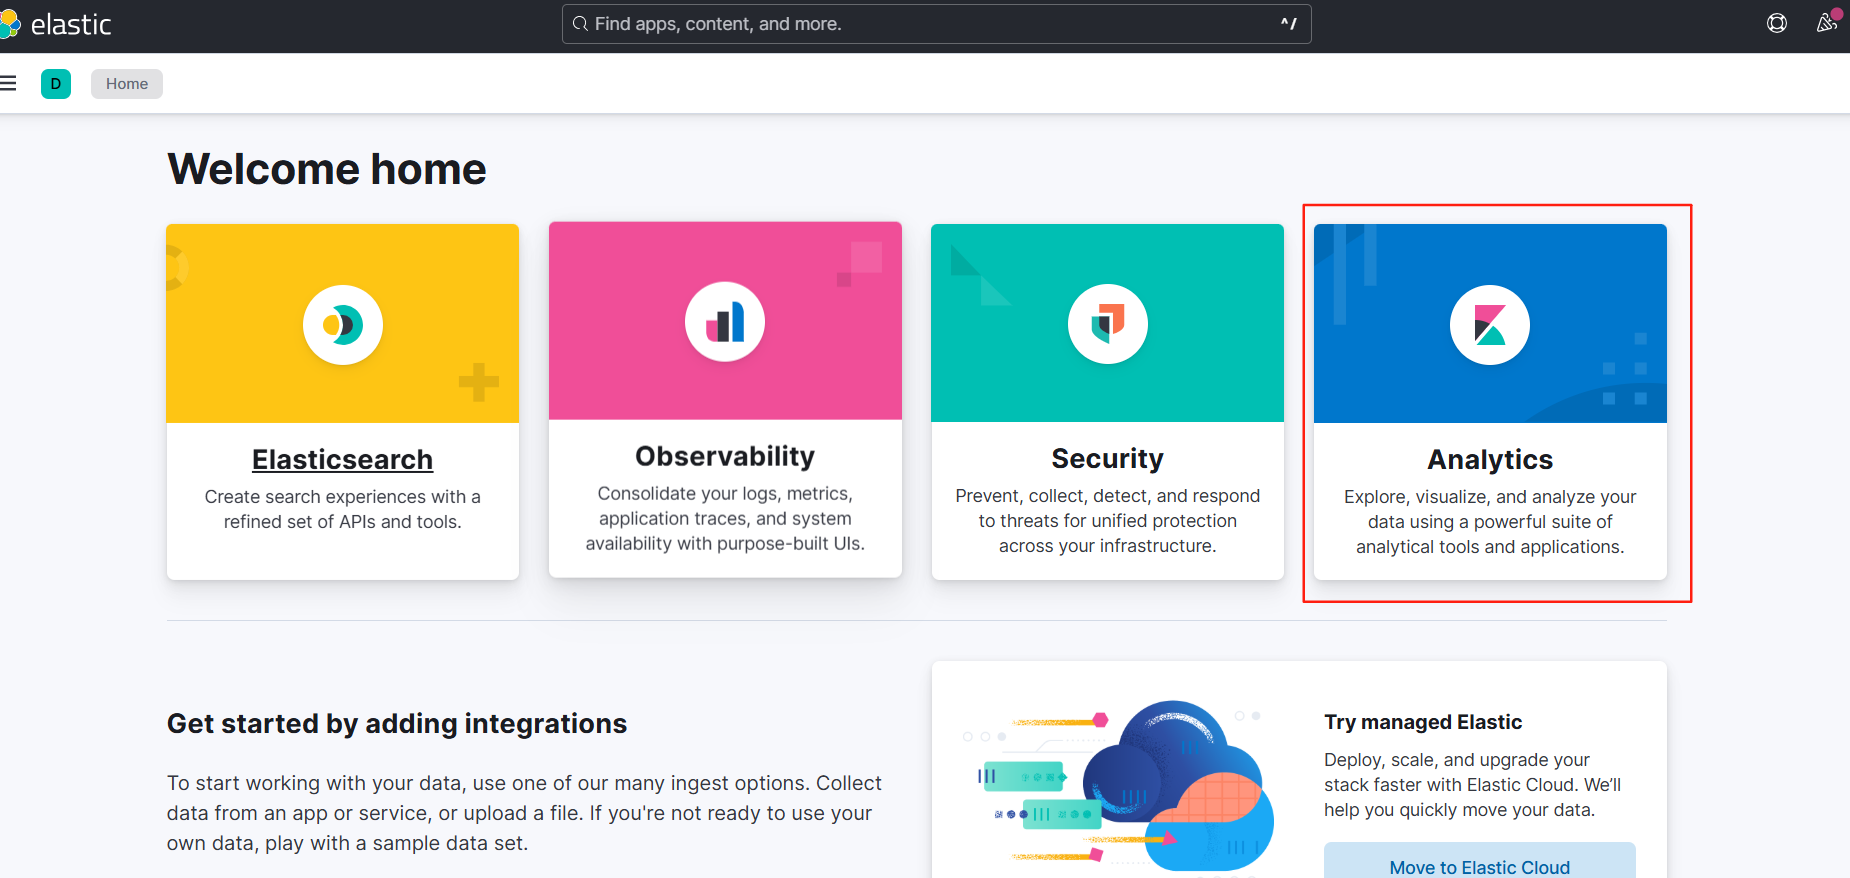This screenshot has height=878, width=1850.
Task: Click Security card description text
Action: (1108, 521)
